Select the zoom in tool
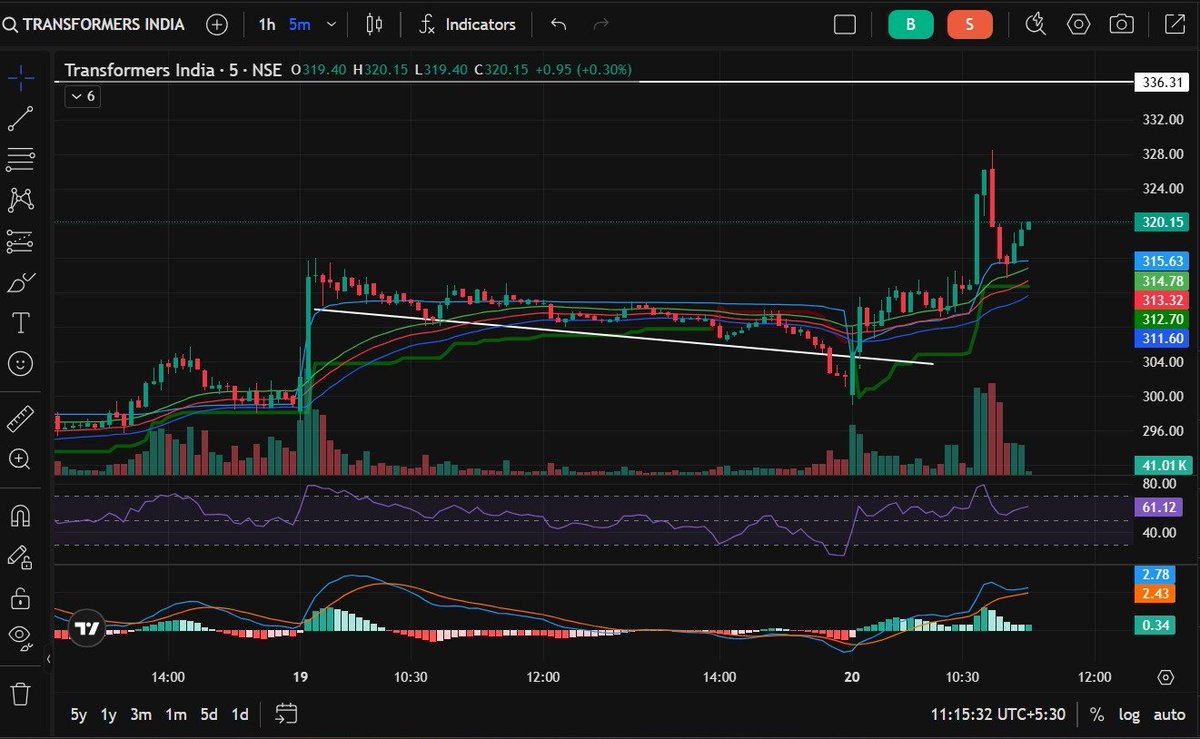Viewport: 1200px width, 739px height. [x=20, y=459]
